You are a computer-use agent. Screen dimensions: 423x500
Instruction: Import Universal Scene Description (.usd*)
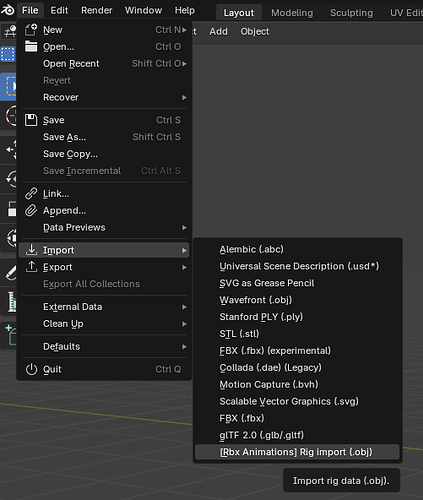(297, 266)
